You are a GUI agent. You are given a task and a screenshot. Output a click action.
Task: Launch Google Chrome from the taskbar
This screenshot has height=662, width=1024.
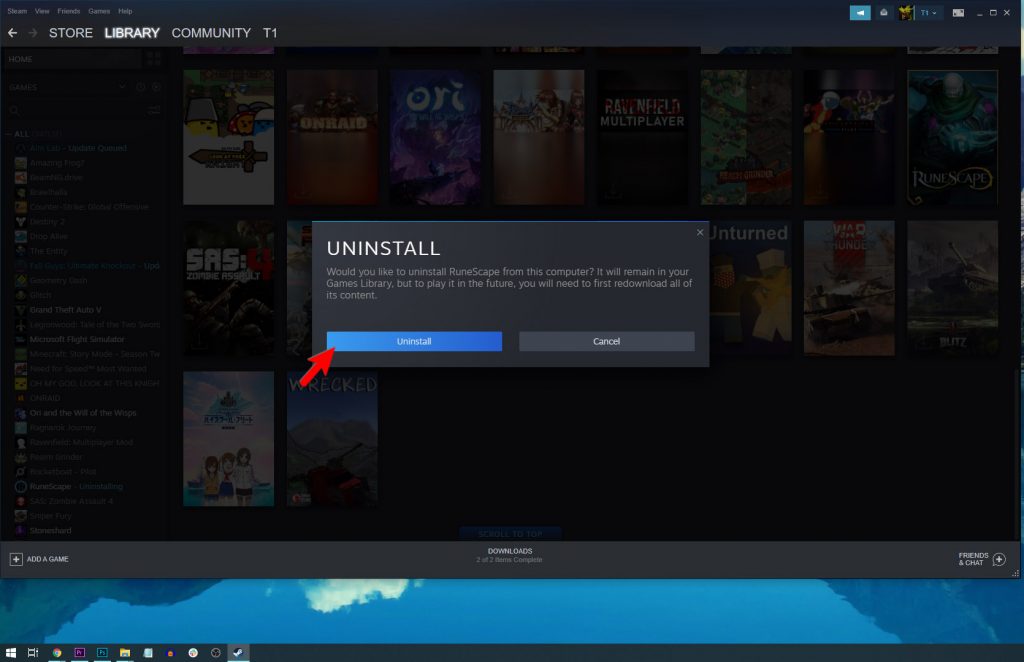57,652
